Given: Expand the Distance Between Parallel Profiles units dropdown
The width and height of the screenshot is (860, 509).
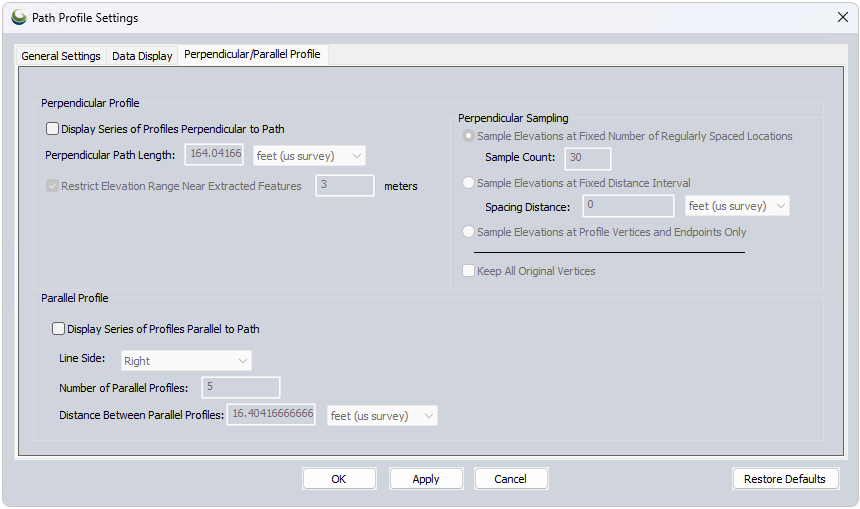Looking at the screenshot, I should point(382,416).
